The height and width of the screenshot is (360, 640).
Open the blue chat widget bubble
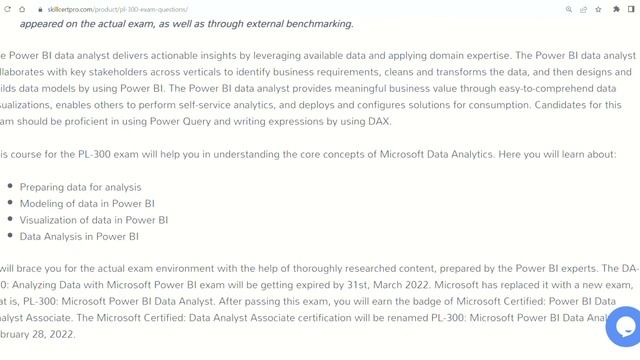(x=624, y=327)
